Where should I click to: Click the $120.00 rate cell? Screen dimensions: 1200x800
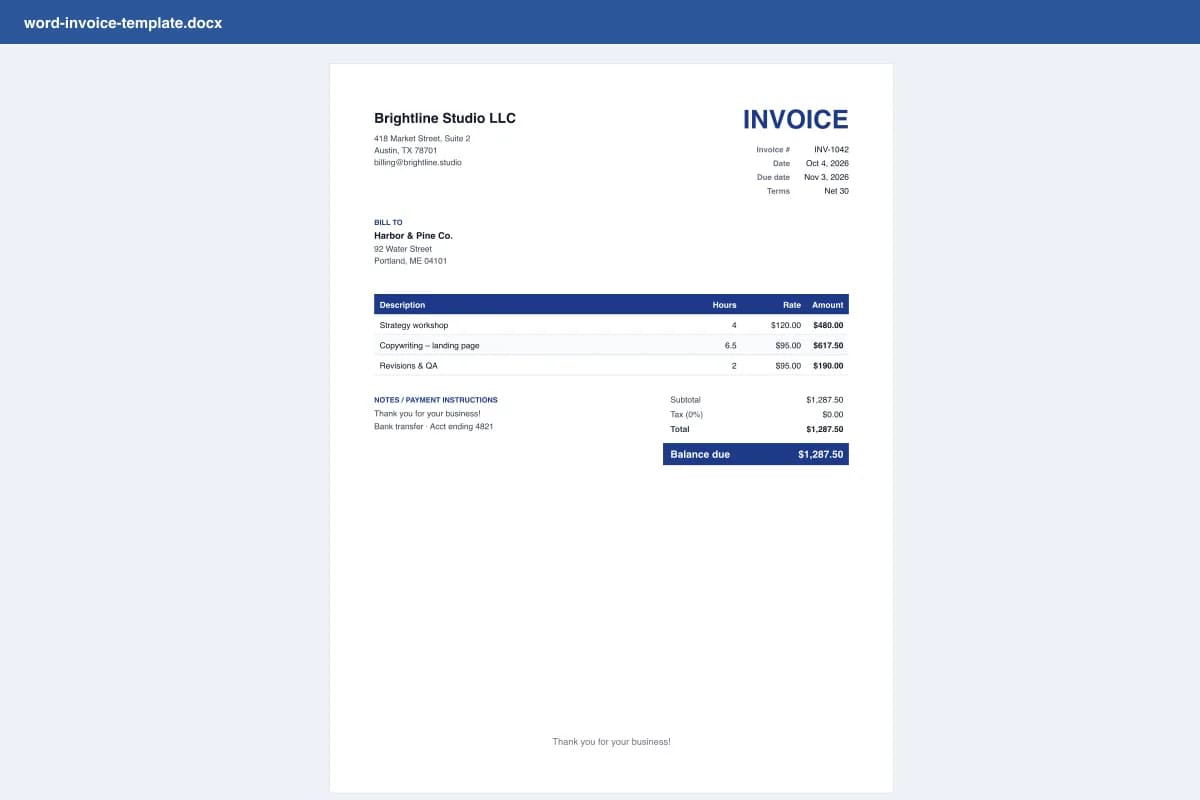[x=786, y=325]
